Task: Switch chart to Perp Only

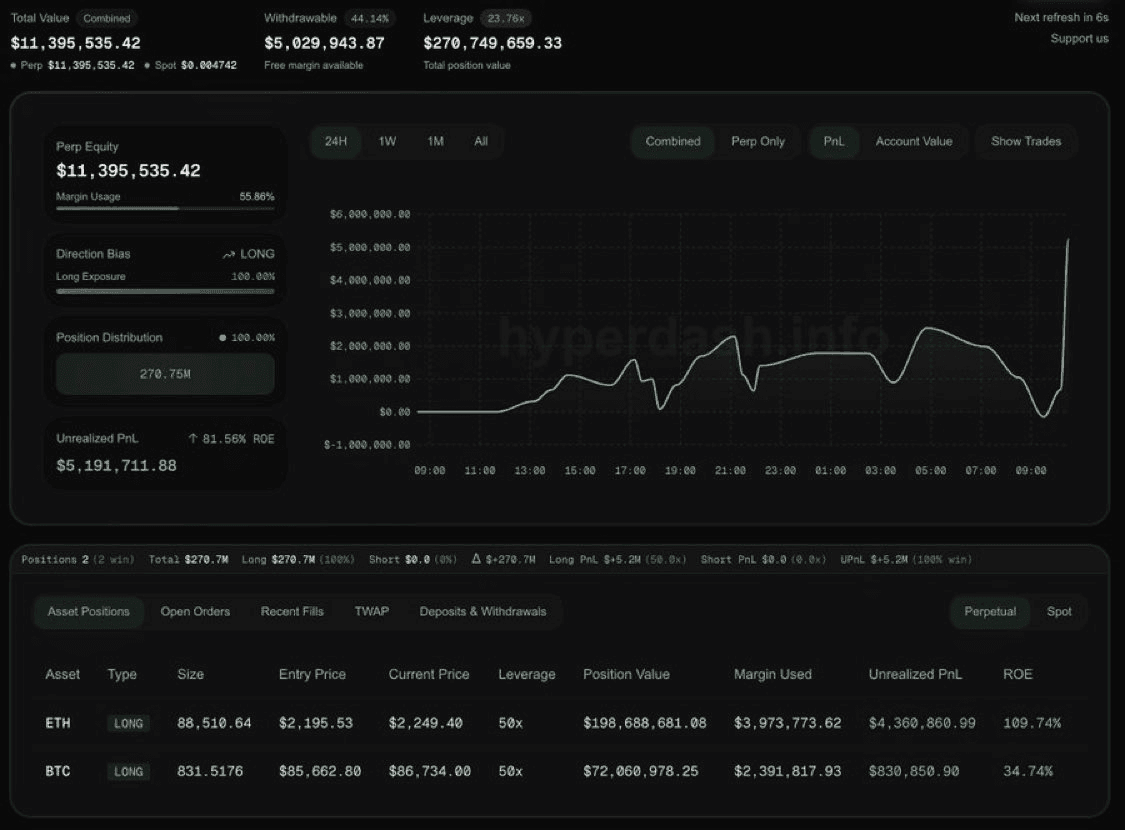Action: coord(757,142)
